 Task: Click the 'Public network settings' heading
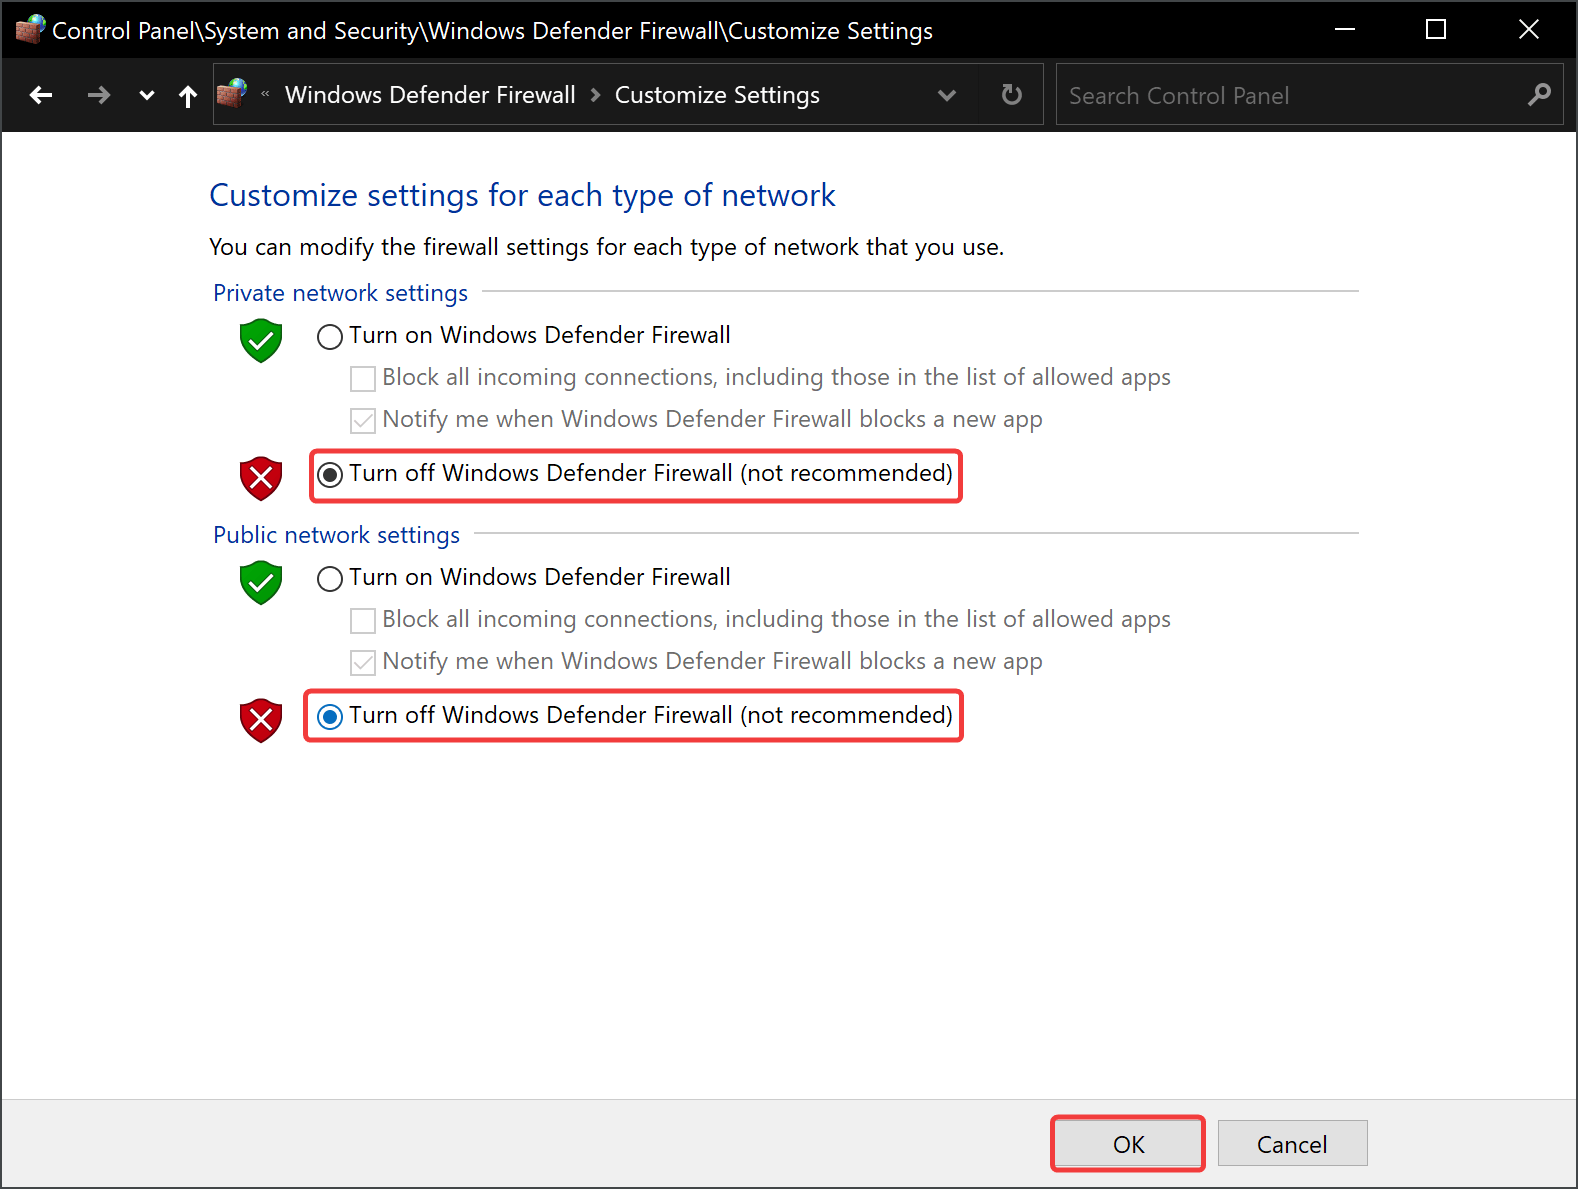(336, 535)
